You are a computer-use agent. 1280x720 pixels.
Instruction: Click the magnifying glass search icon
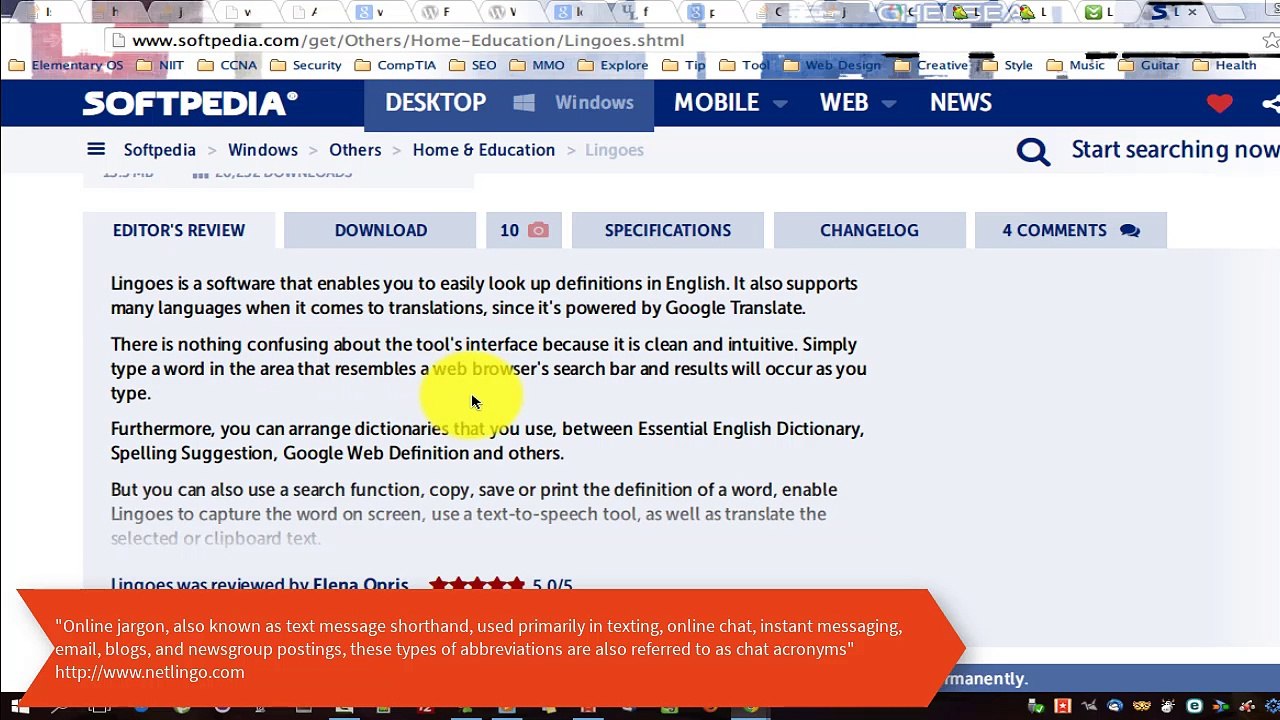(1033, 151)
